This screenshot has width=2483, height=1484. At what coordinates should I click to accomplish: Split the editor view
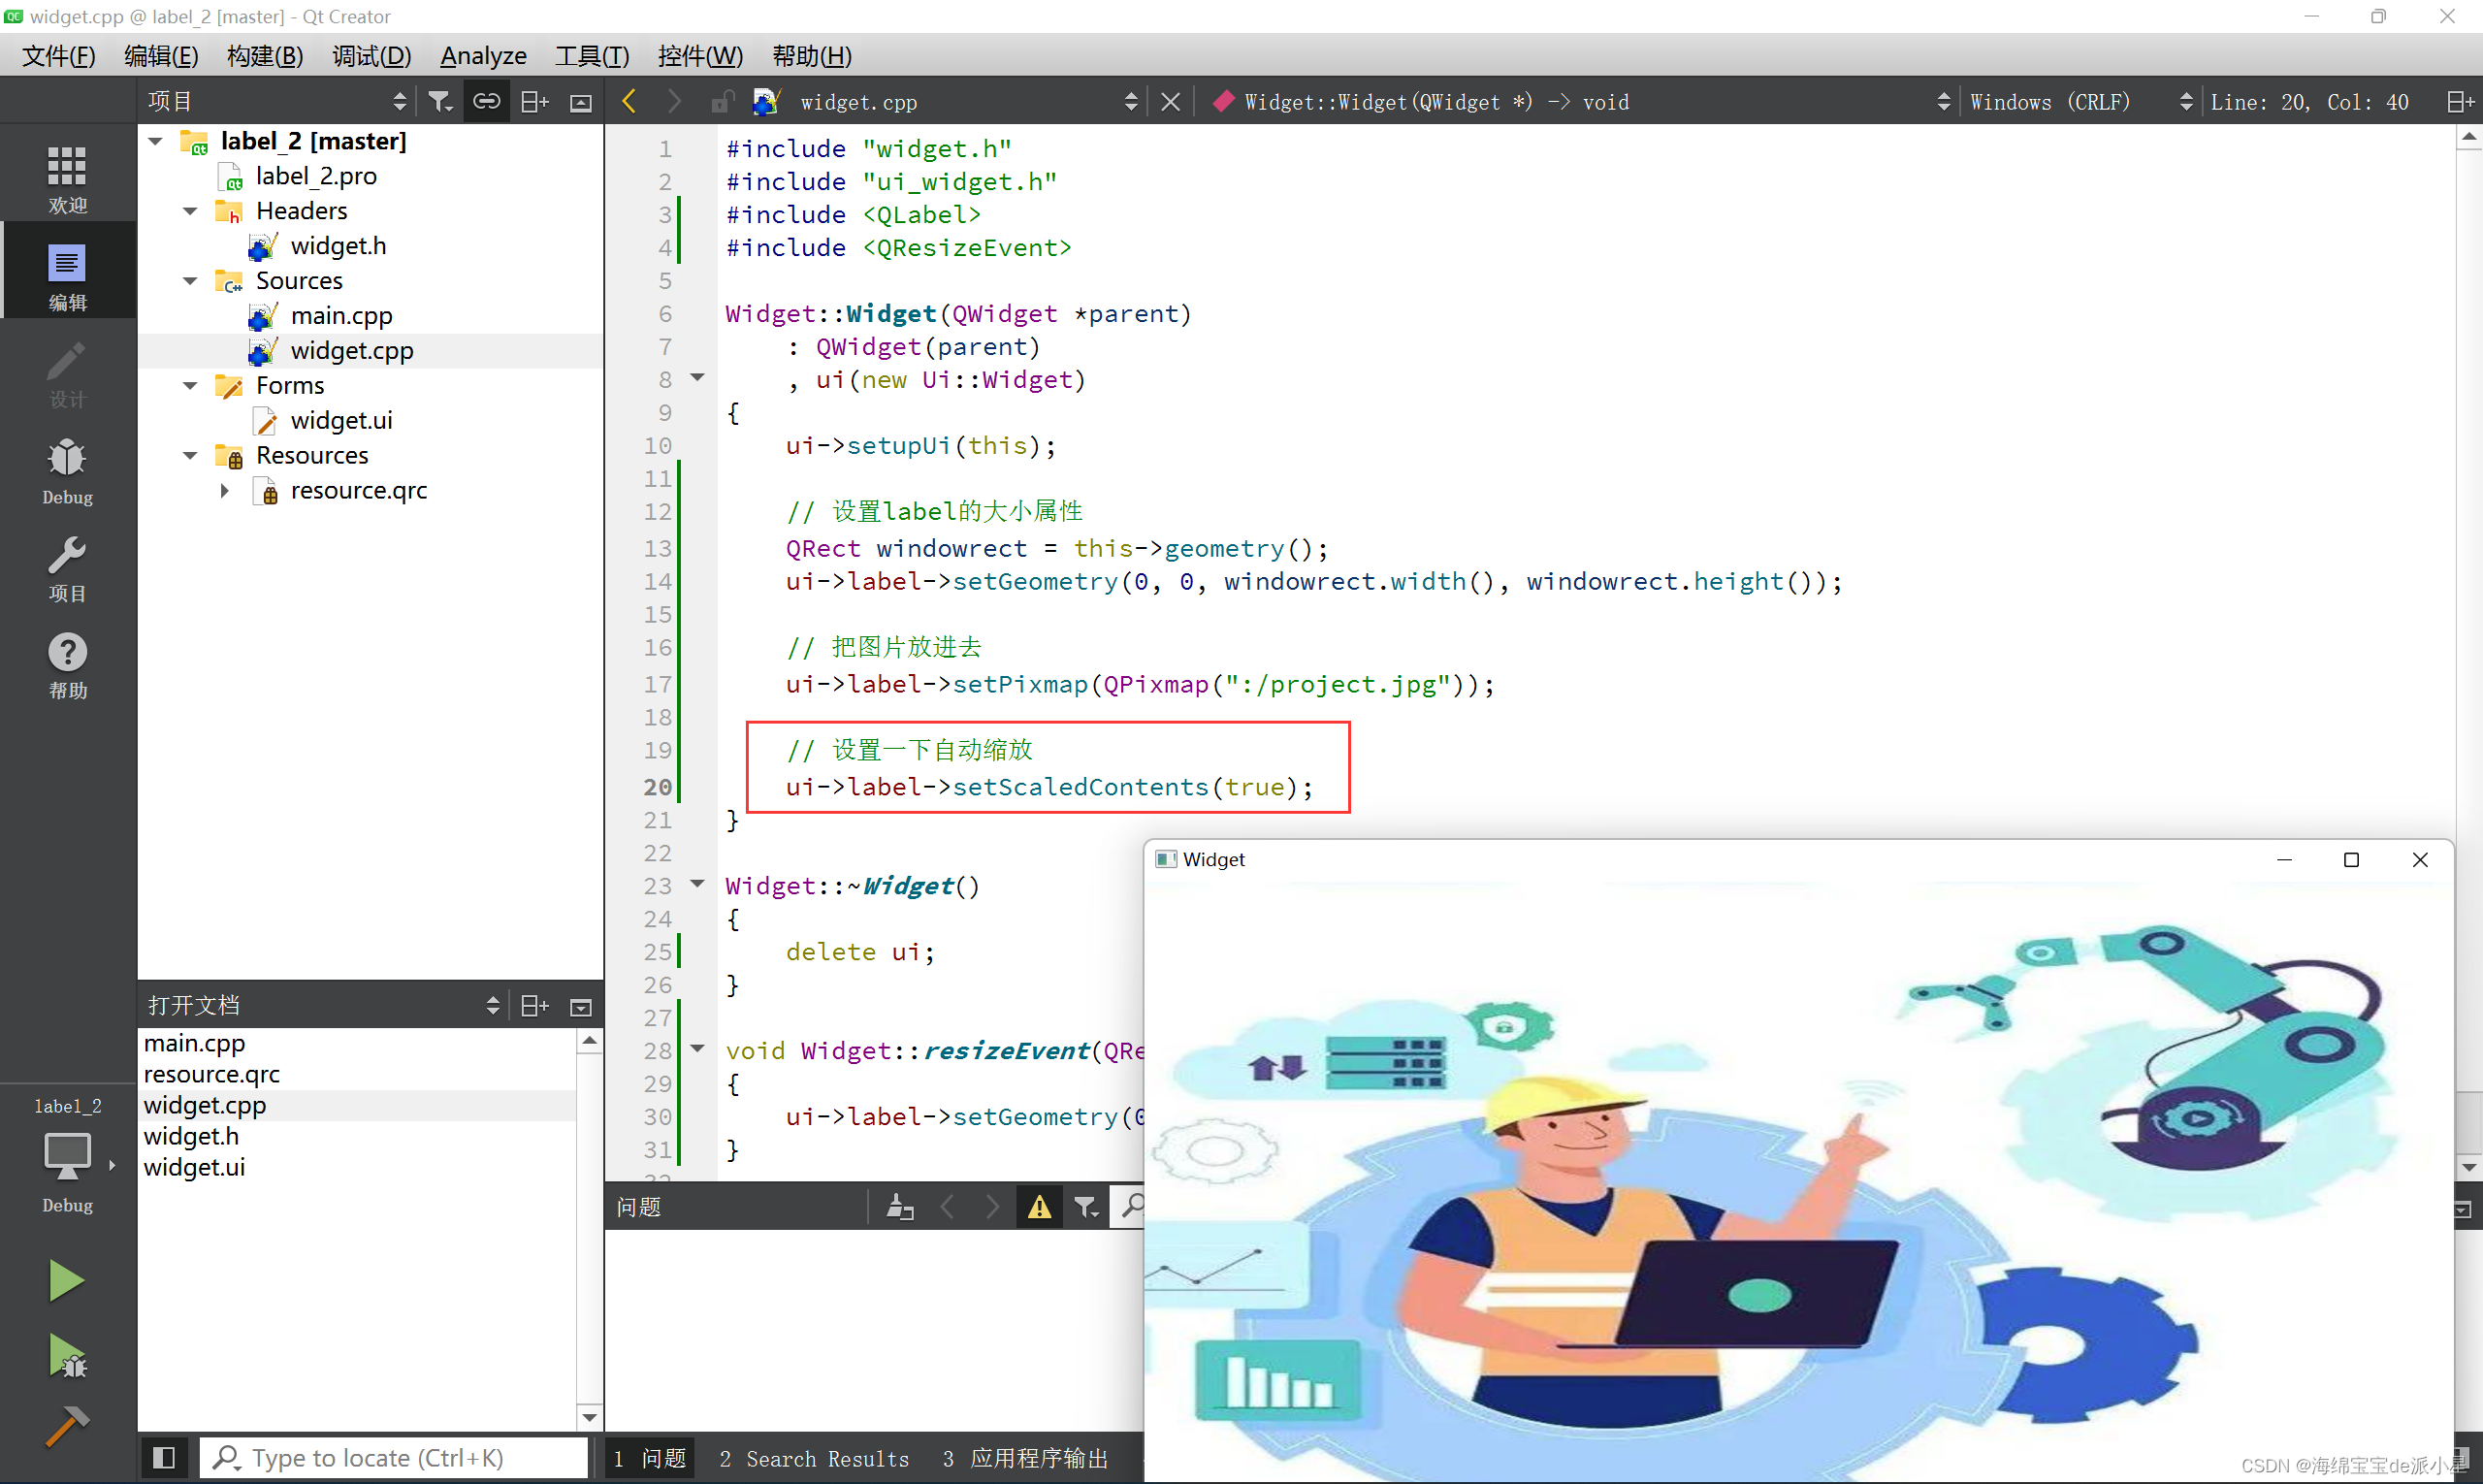2460,102
